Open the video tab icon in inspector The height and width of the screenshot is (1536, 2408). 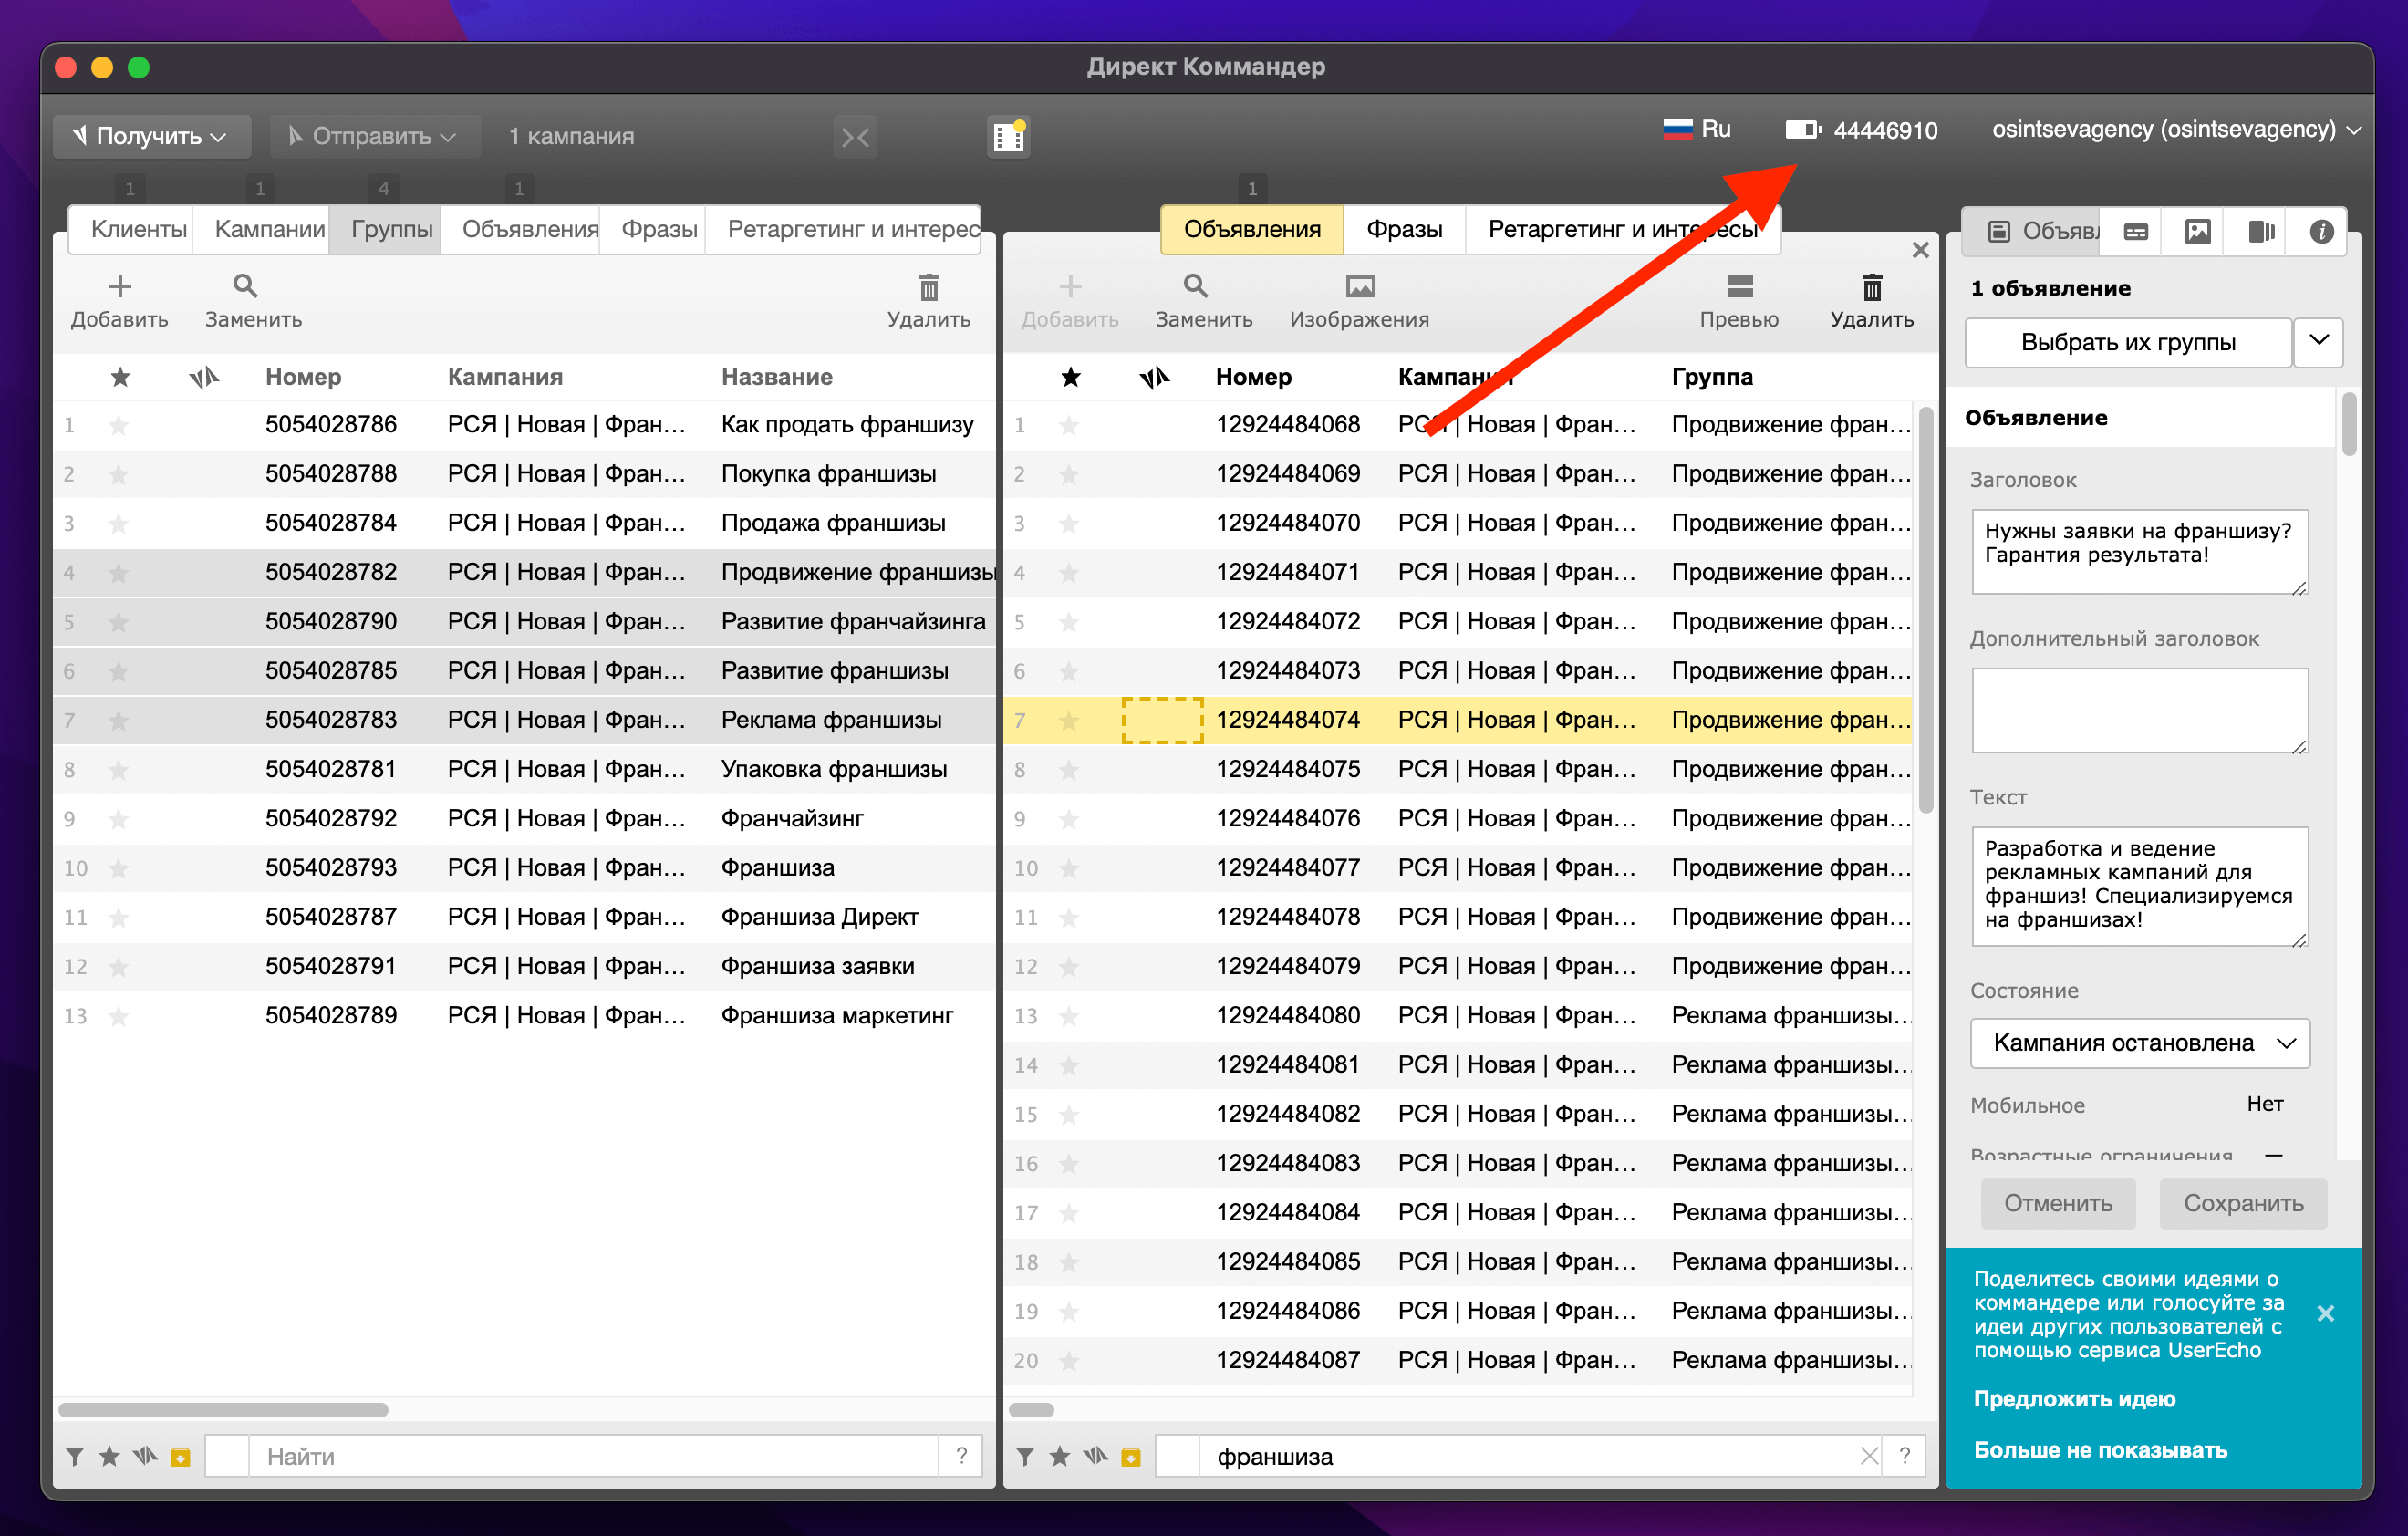pos(2260,232)
